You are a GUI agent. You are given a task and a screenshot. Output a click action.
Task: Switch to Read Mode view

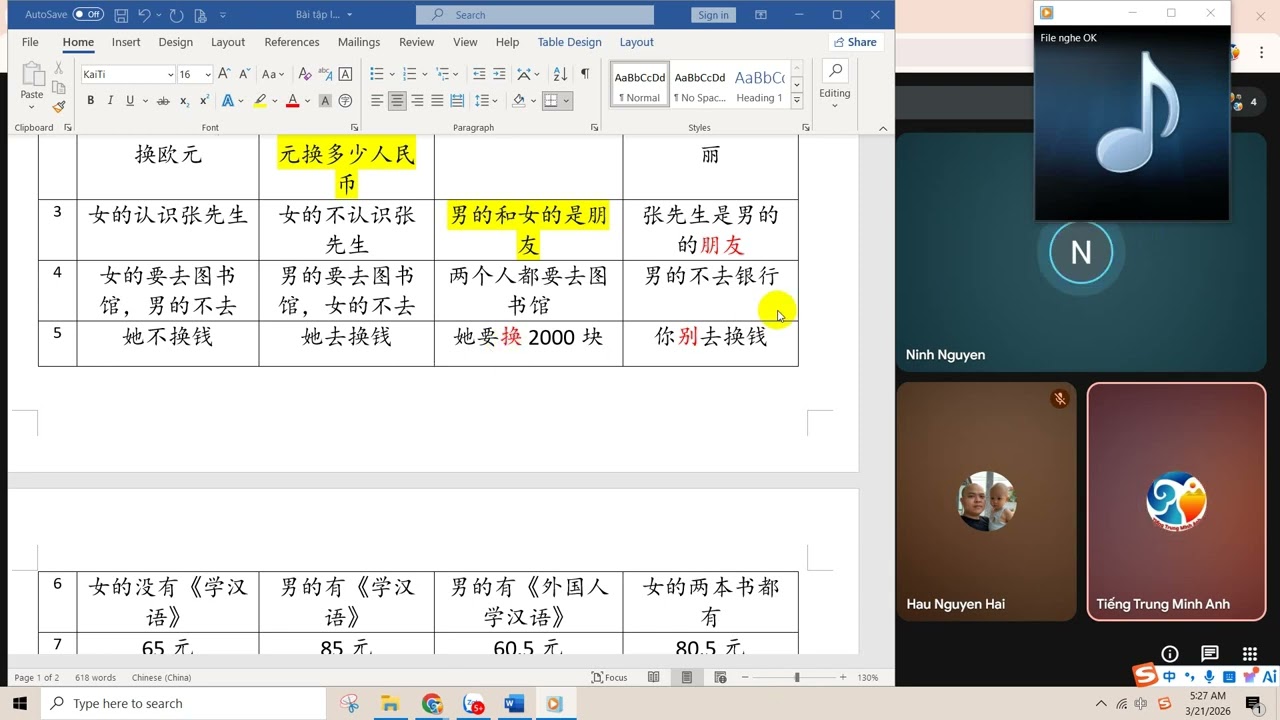653,677
